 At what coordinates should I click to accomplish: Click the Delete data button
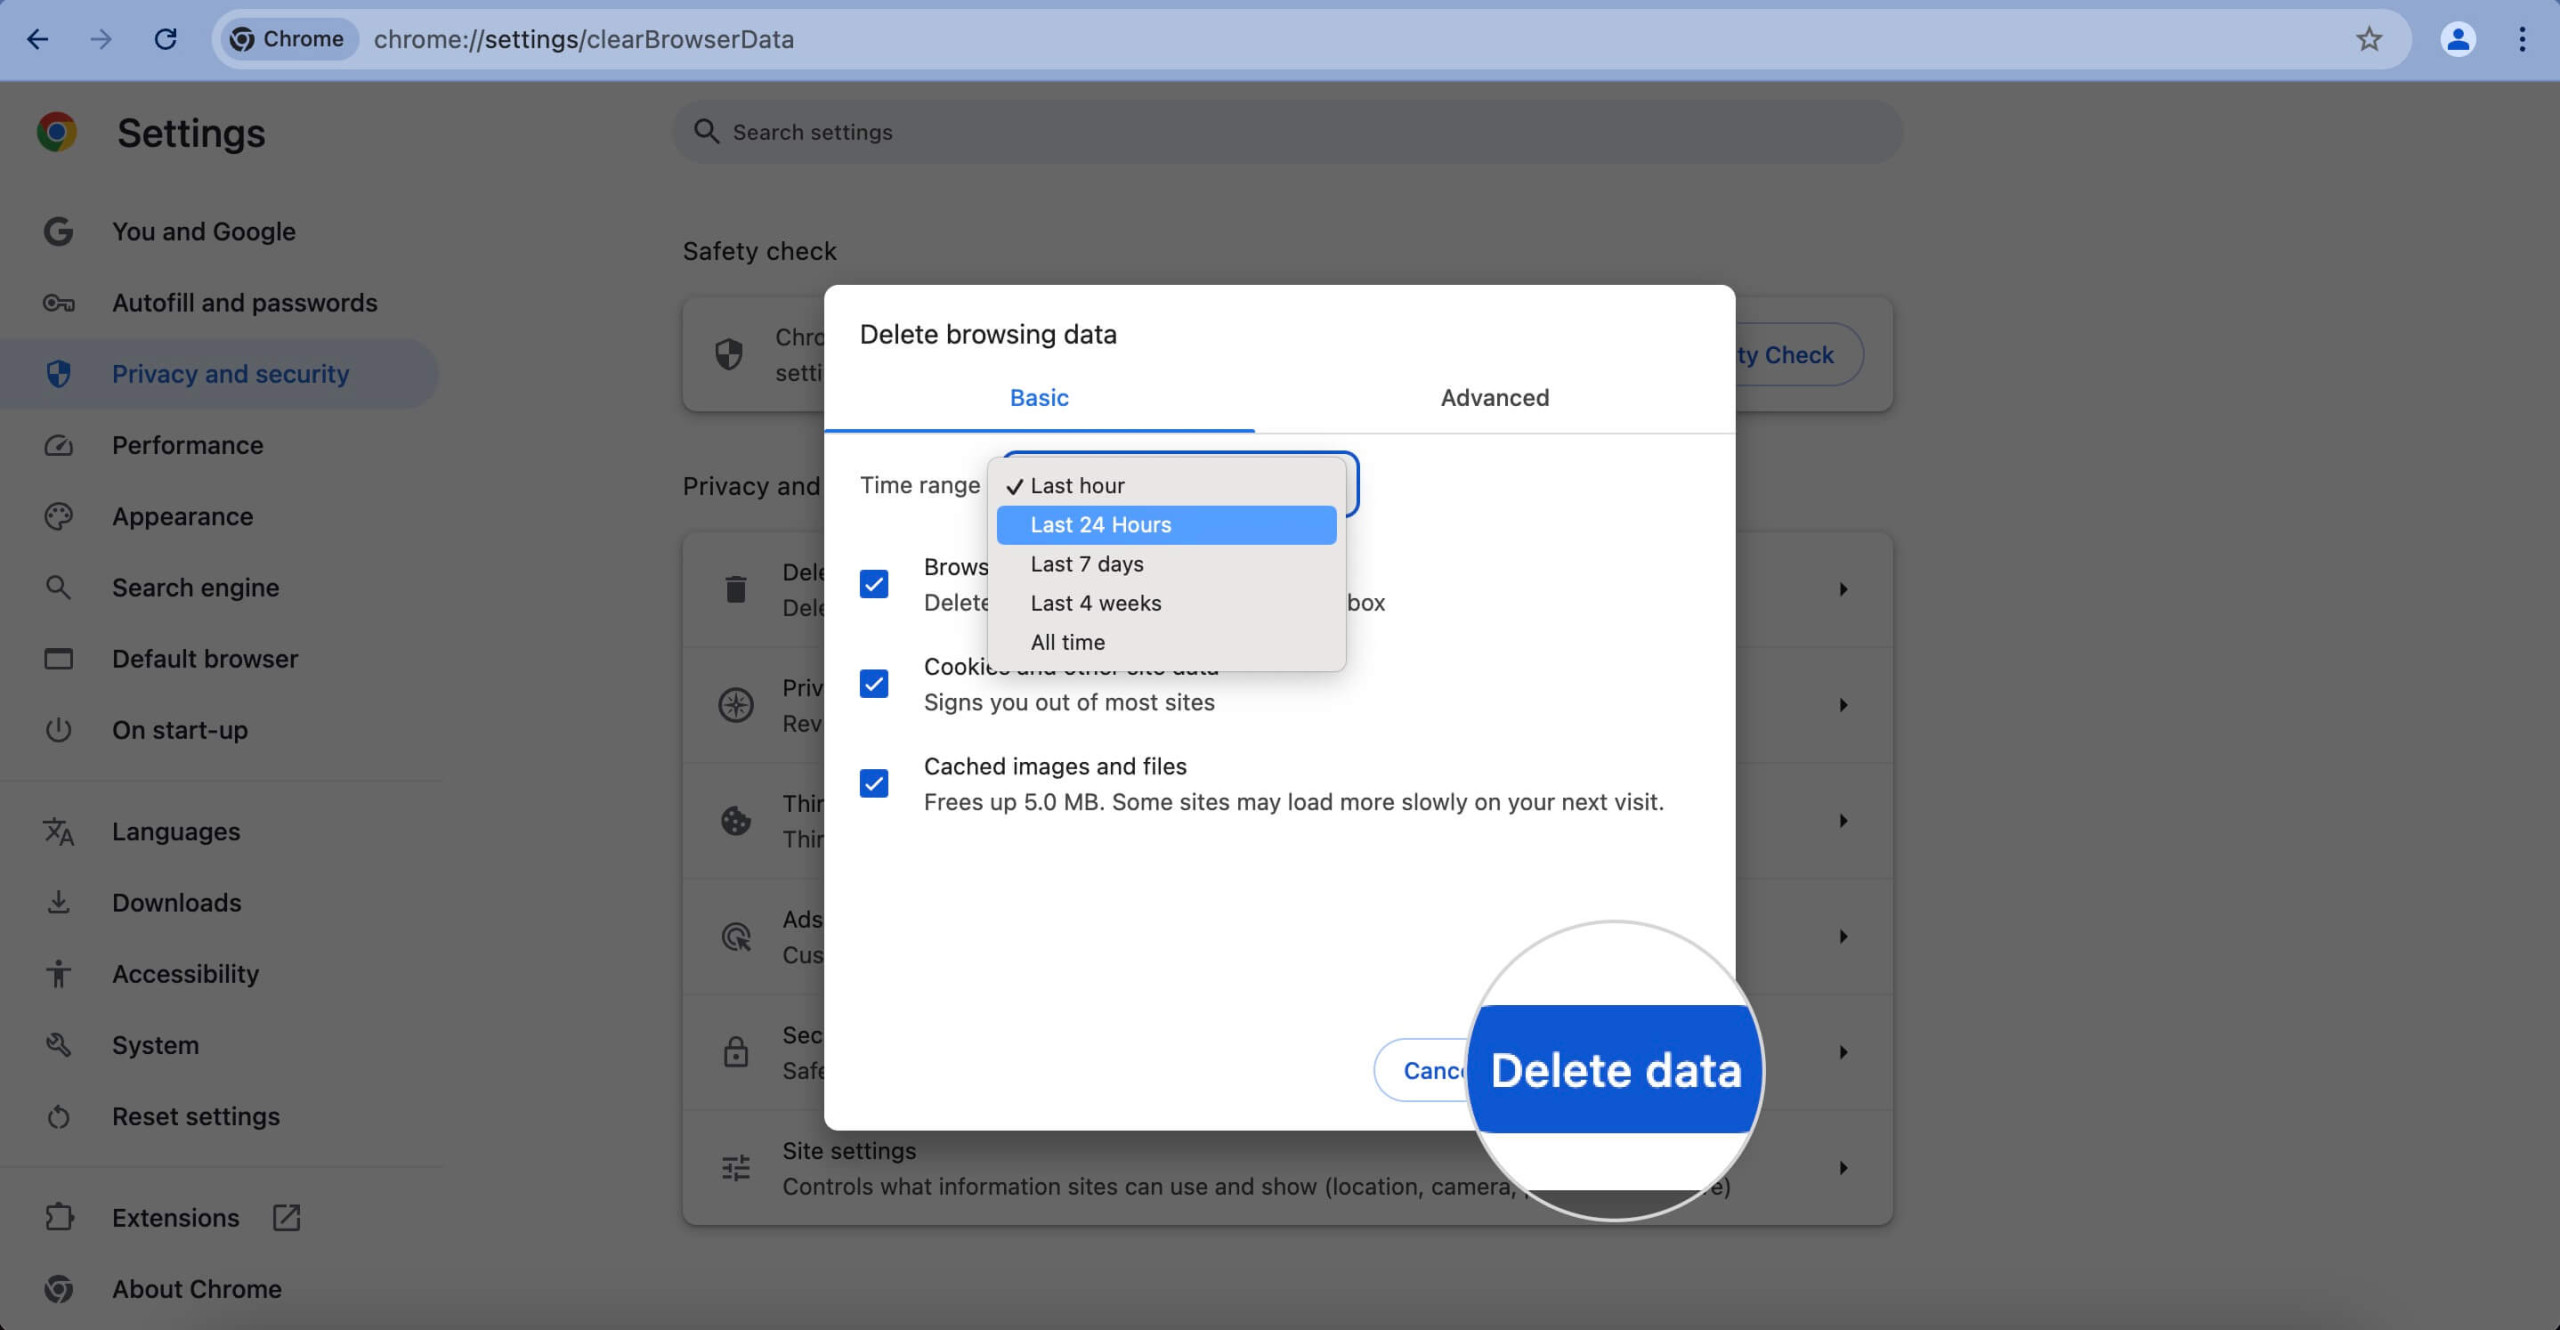click(x=1615, y=1068)
